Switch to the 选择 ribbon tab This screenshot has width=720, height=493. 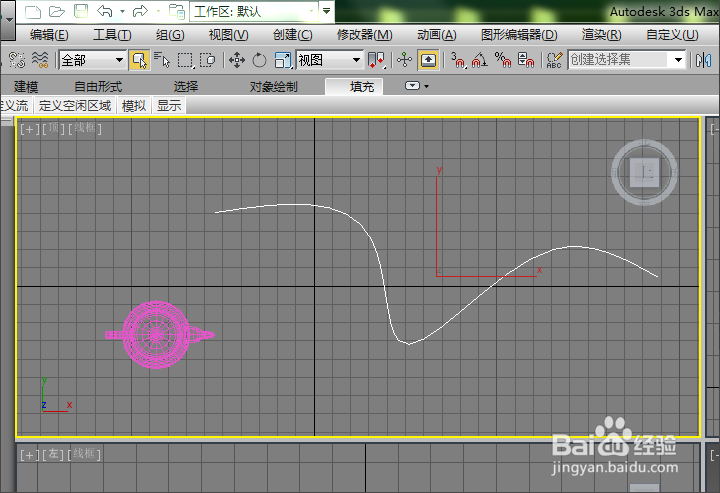pyautogui.click(x=186, y=87)
